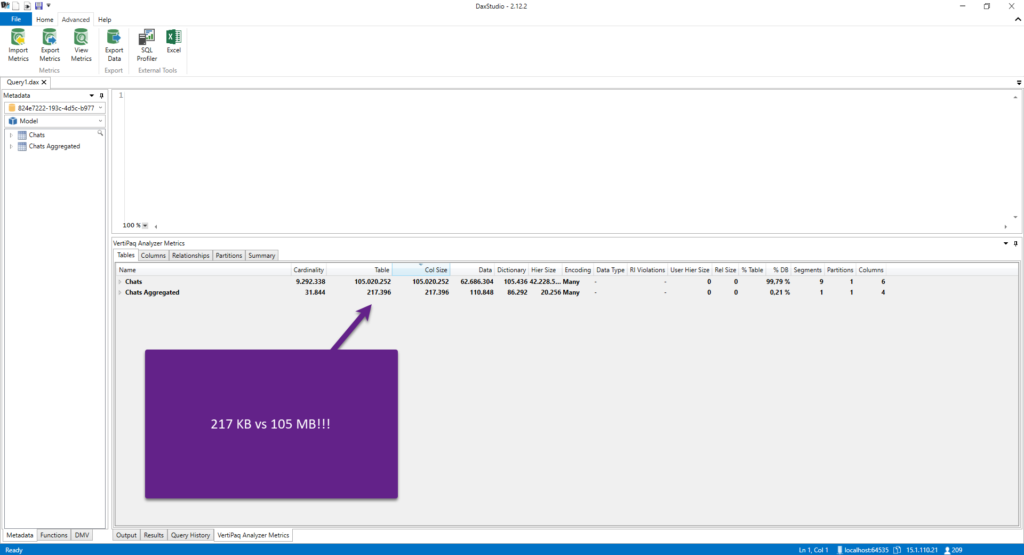Image resolution: width=1024 pixels, height=555 pixels.
Task: Expand the Chats Aggregated node in metadata tree
Action: [11, 147]
